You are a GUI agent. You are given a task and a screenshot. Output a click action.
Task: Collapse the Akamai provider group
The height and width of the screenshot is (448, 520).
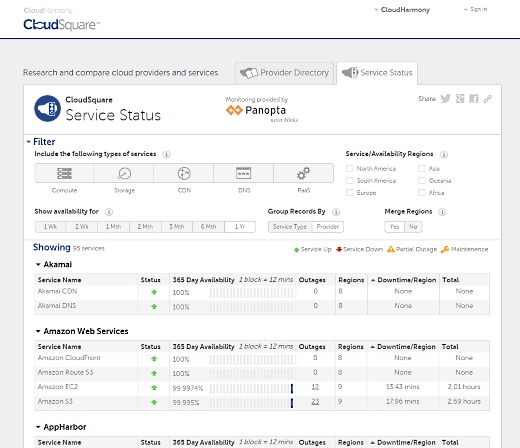coord(38,265)
